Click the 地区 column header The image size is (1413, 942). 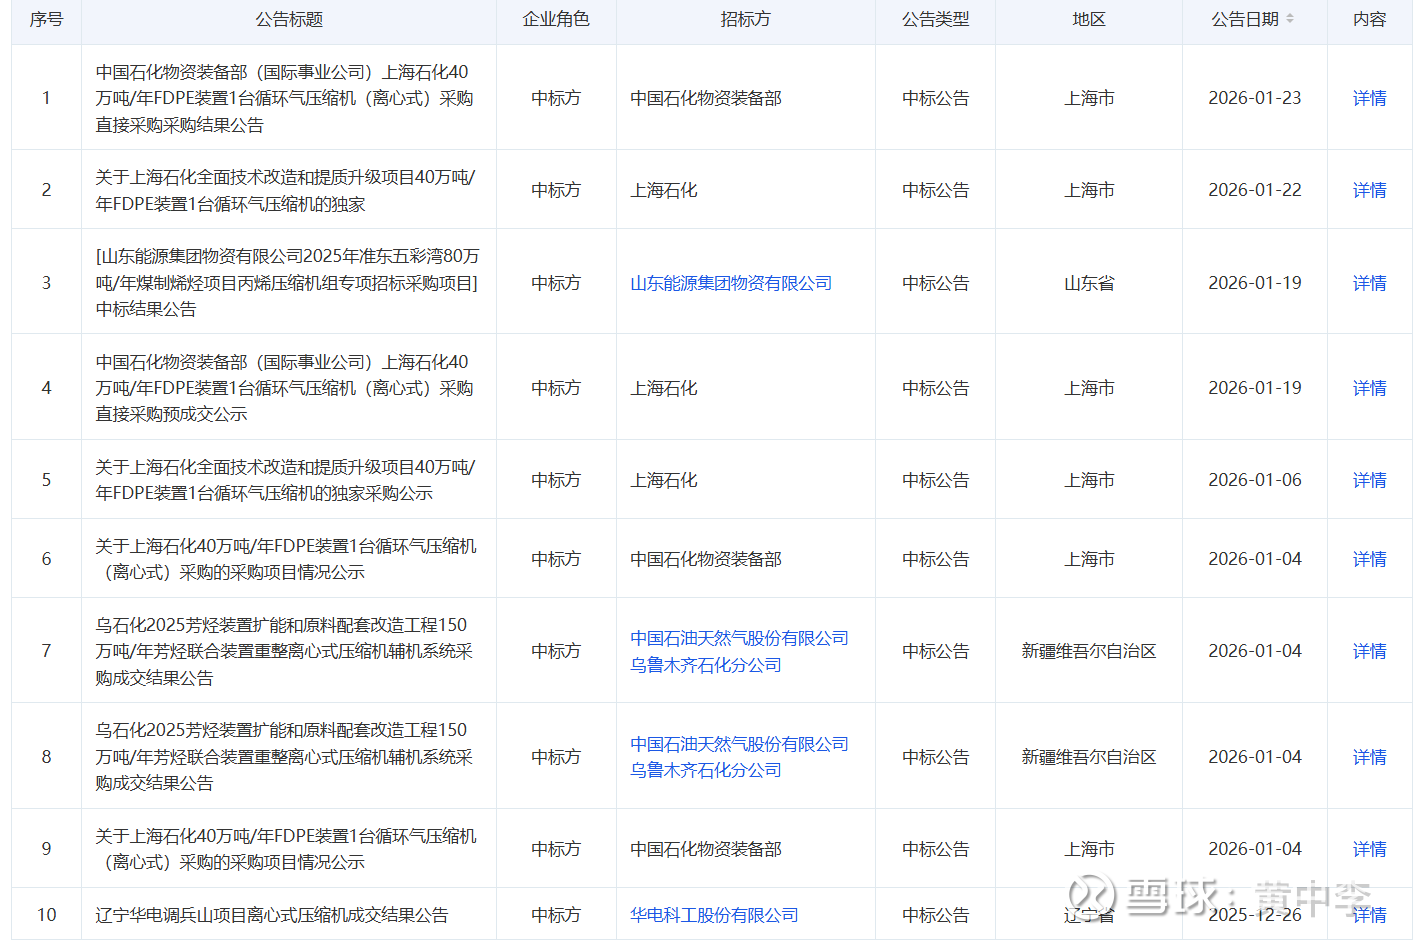click(x=1089, y=19)
